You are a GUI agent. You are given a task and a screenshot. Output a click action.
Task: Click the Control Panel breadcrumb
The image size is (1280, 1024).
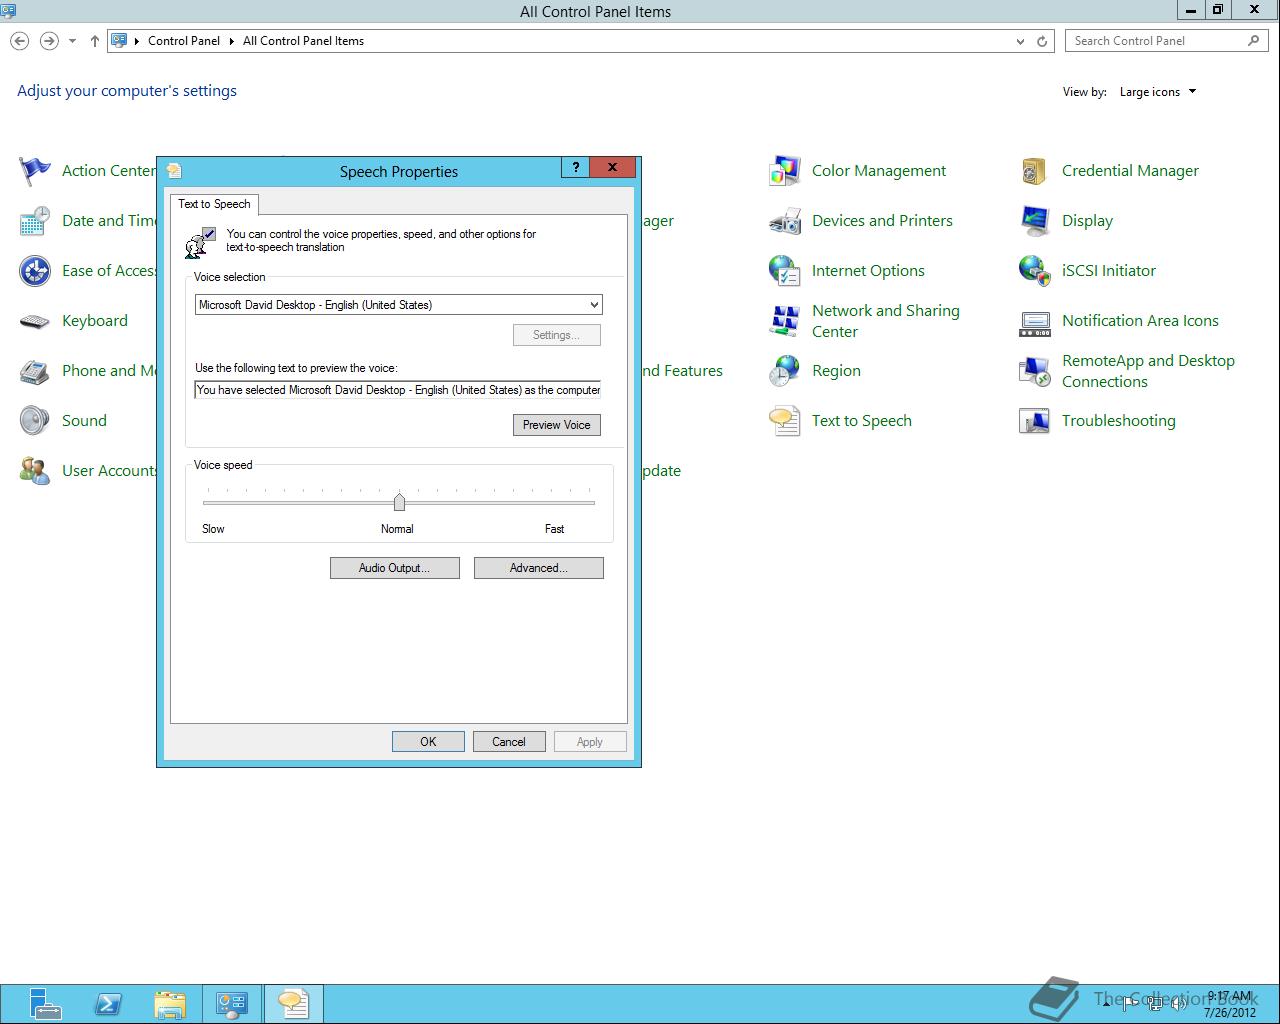click(x=184, y=41)
